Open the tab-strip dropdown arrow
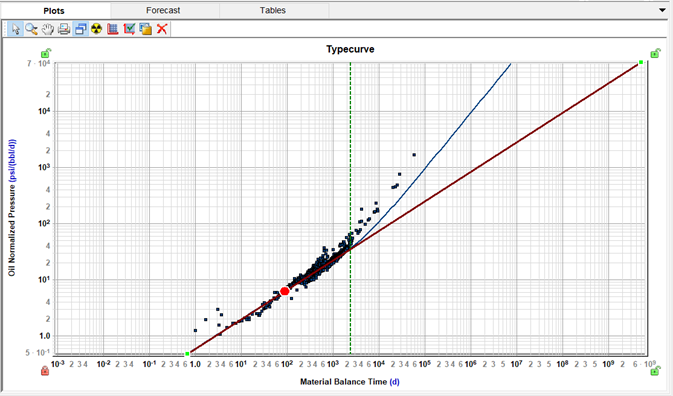Viewport: 673px width, 396px height. pos(662,10)
